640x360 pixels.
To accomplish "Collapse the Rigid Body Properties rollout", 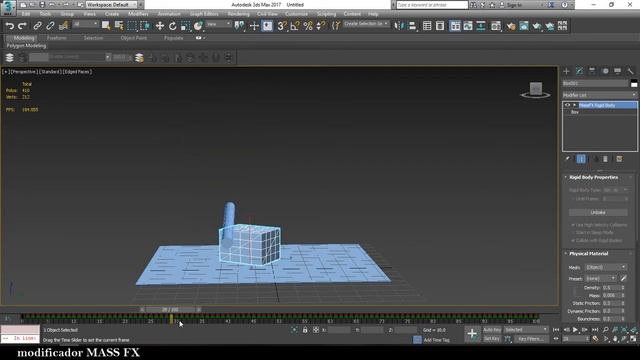I will pos(593,178).
